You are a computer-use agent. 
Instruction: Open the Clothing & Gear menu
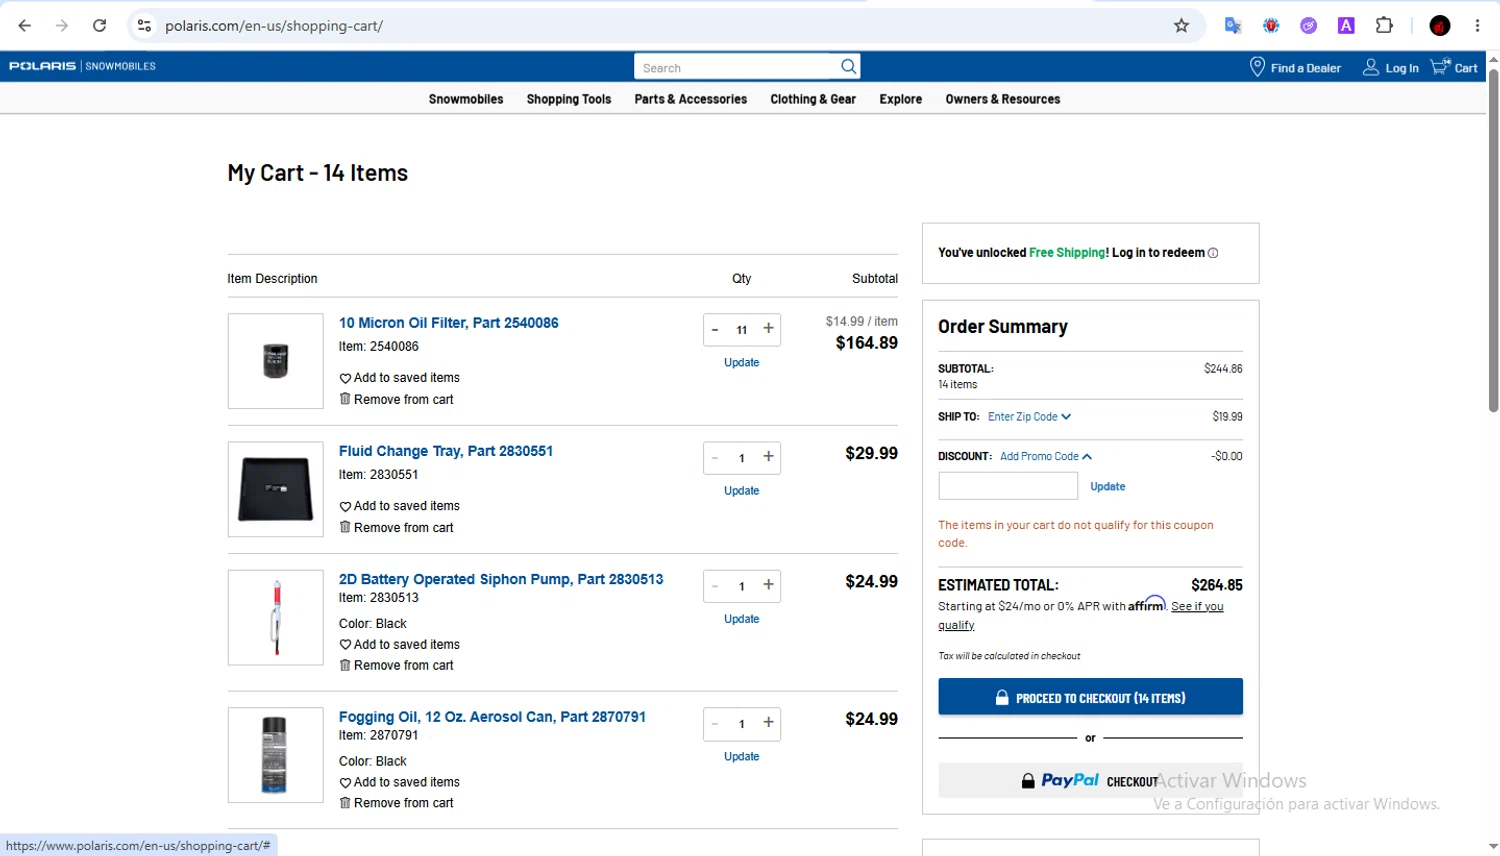(x=813, y=99)
